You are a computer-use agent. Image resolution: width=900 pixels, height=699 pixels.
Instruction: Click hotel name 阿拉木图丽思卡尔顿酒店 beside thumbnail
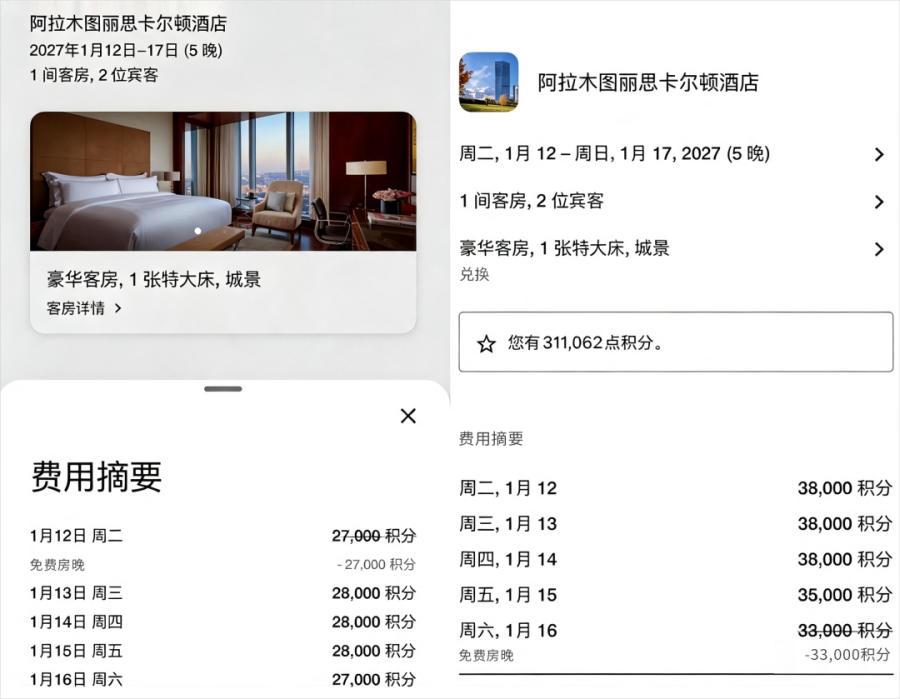(x=648, y=83)
